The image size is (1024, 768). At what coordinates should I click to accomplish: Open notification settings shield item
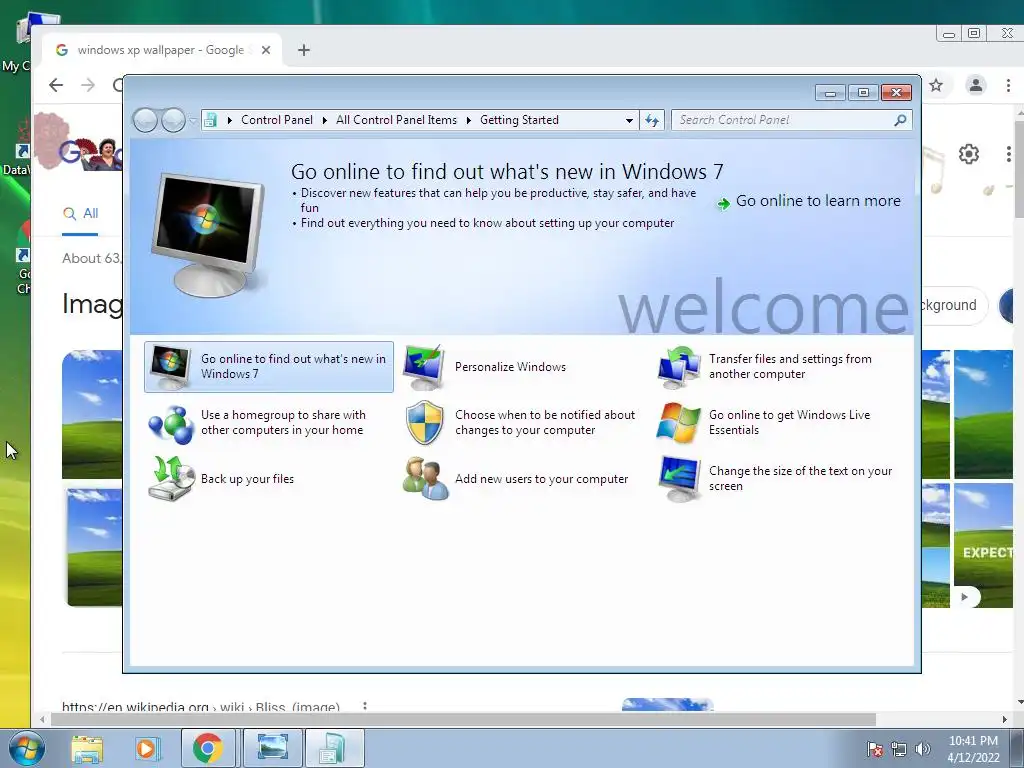coord(520,423)
